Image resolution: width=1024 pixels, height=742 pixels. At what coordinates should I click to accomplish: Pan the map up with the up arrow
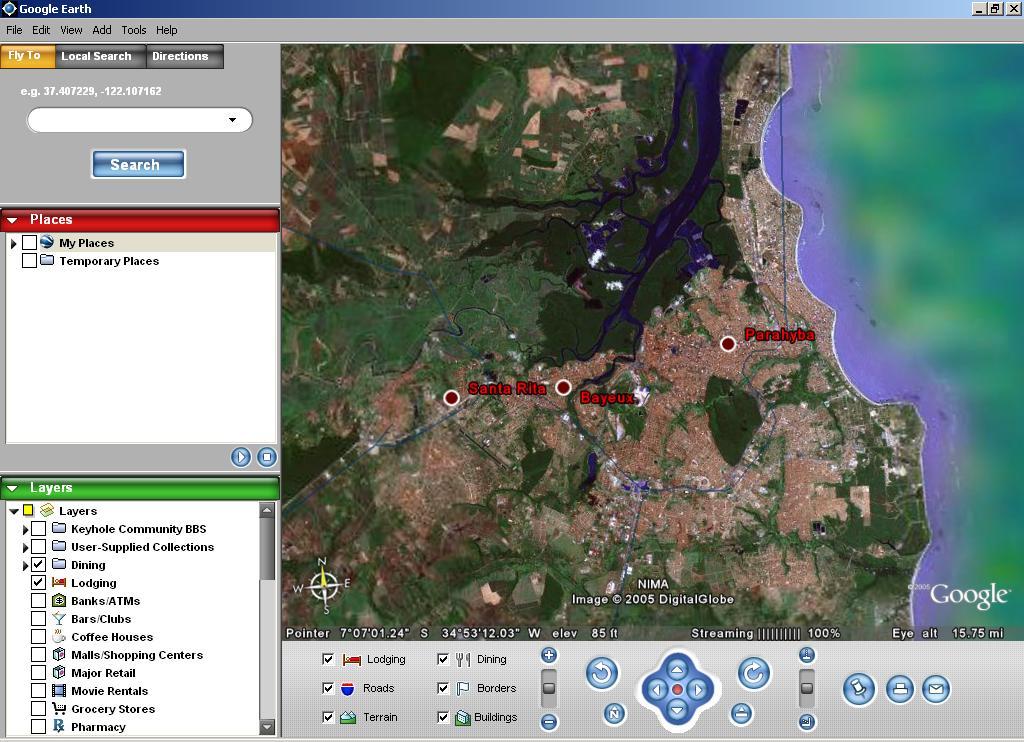tap(677, 669)
